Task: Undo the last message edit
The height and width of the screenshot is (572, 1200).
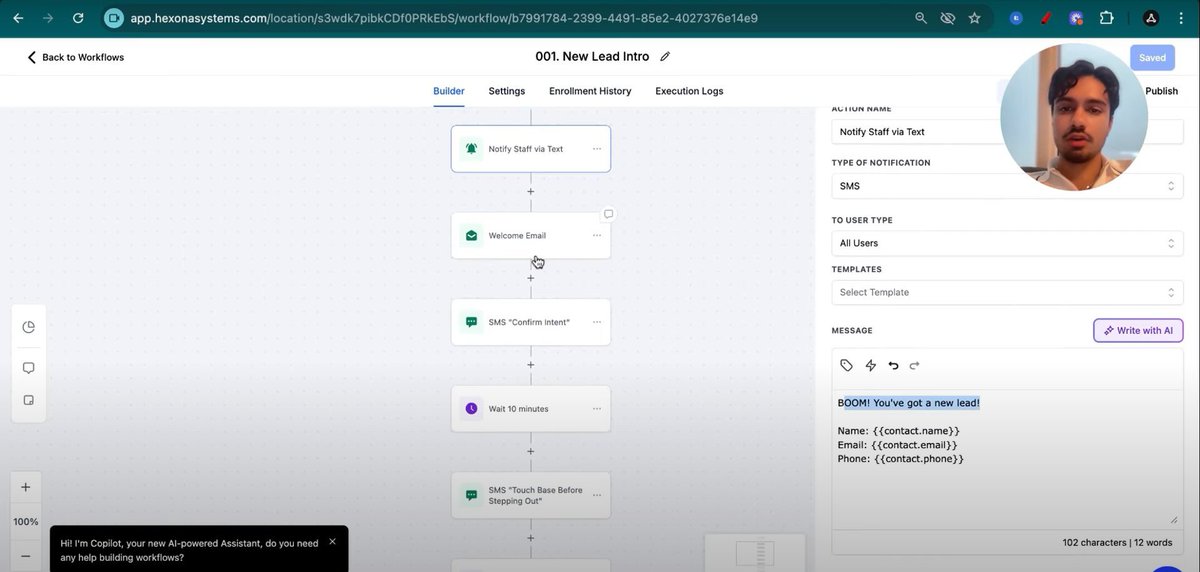Action: pos(894,366)
